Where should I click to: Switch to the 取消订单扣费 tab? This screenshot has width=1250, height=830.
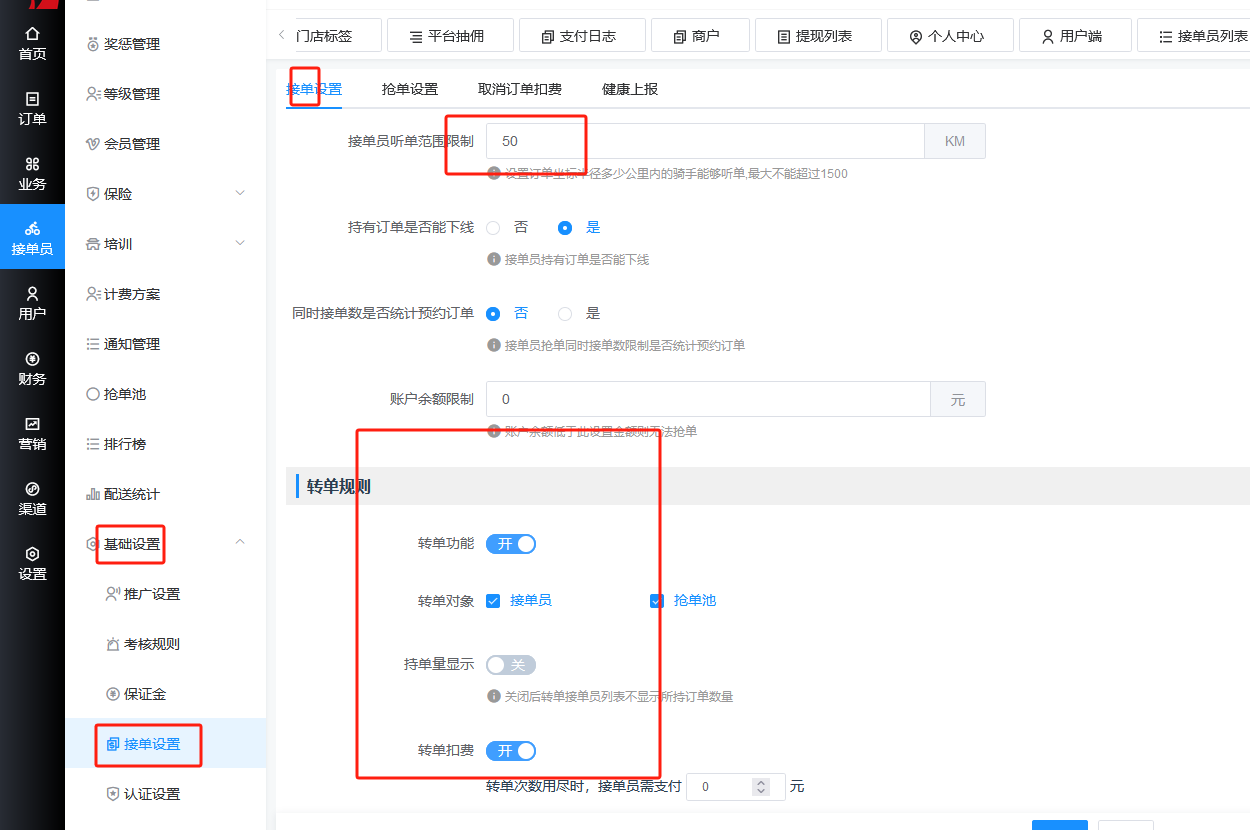[x=520, y=89]
